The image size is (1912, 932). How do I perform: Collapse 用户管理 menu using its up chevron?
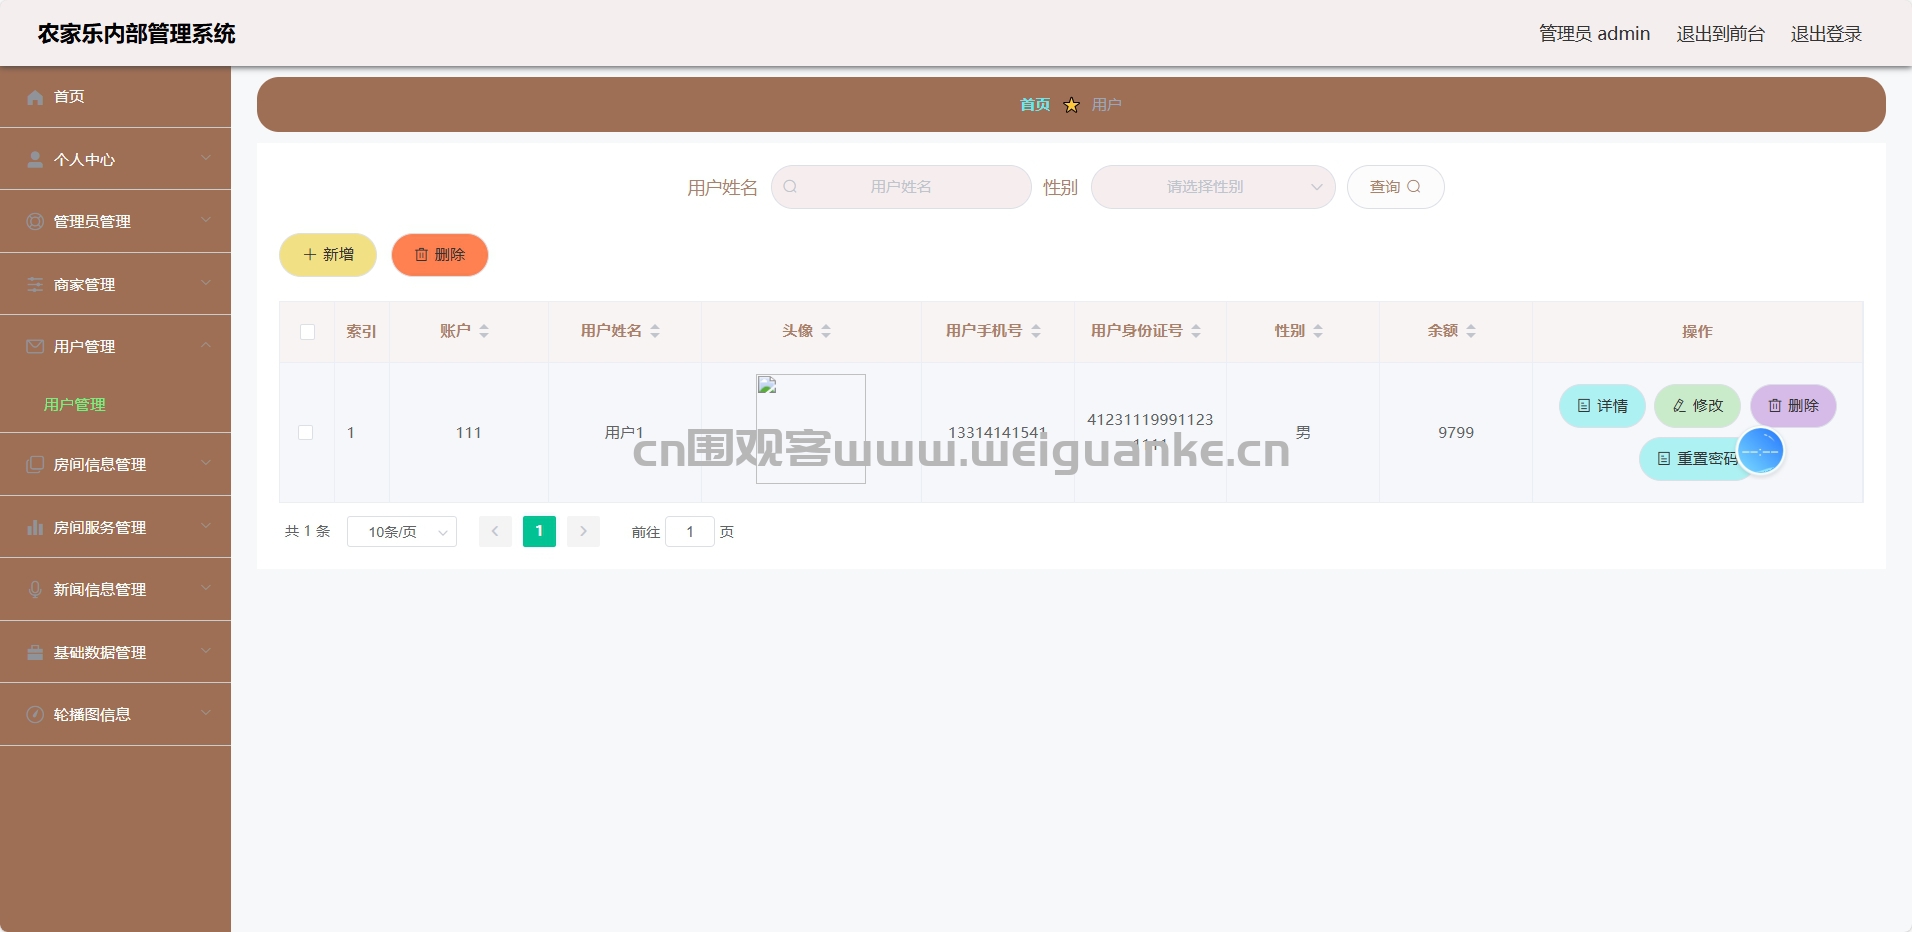(206, 345)
